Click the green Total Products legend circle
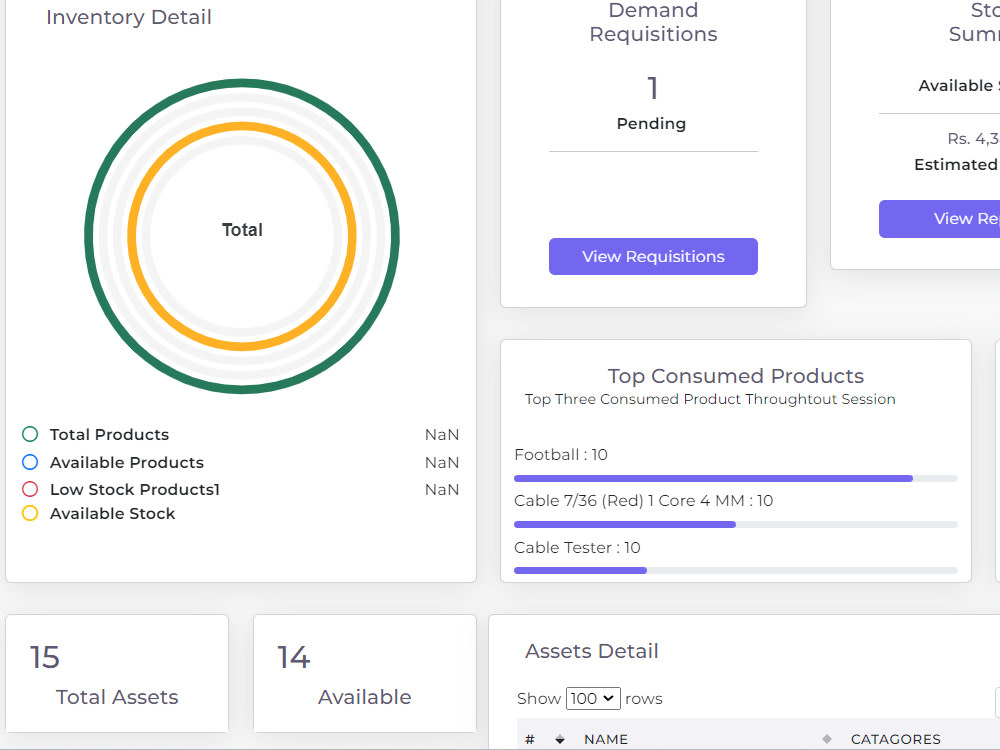The image size is (1000, 750). (30, 434)
